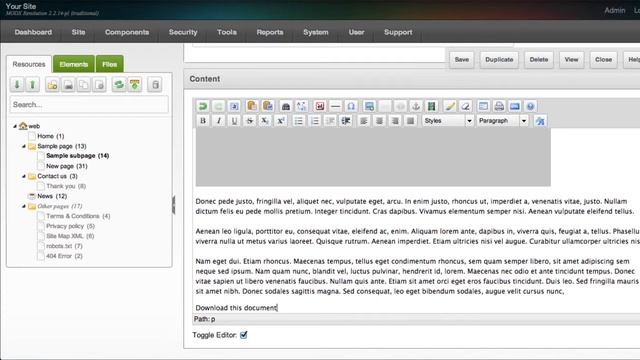Apply strikethrough formatting
Image resolution: width=640 pixels, height=360 pixels.
[249, 121]
